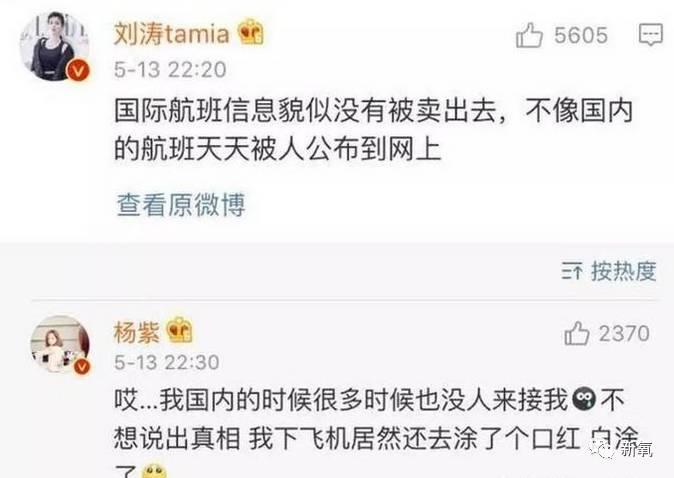
Task: Like 刘涛tamia's comment with thumbs-up icon
Action: pos(529,35)
